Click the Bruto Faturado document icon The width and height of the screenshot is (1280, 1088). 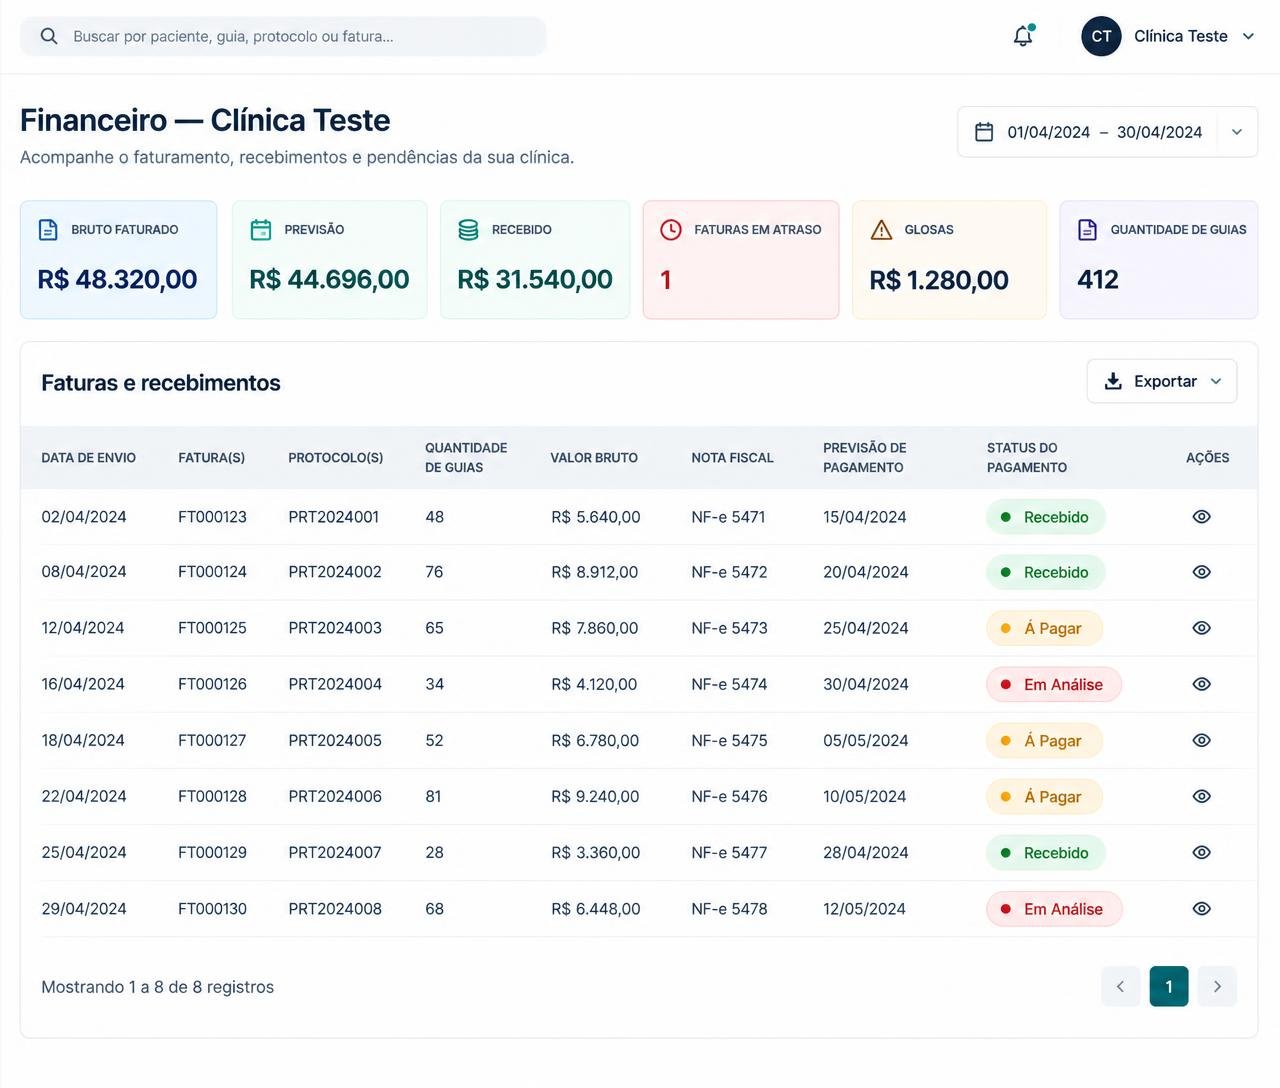[x=48, y=229]
